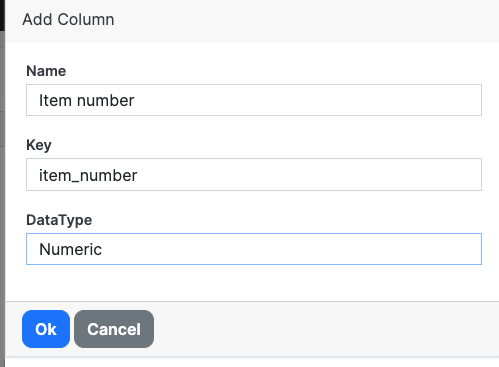Image resolution: width=499 pixels, height=367 pixels.
Task: Click empty space inside the DataType field
Action: [290, 249]
